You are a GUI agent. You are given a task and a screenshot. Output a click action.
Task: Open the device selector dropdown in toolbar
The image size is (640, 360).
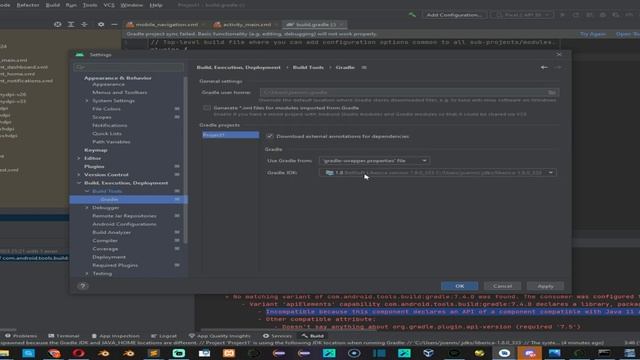(x=522, y=15)
